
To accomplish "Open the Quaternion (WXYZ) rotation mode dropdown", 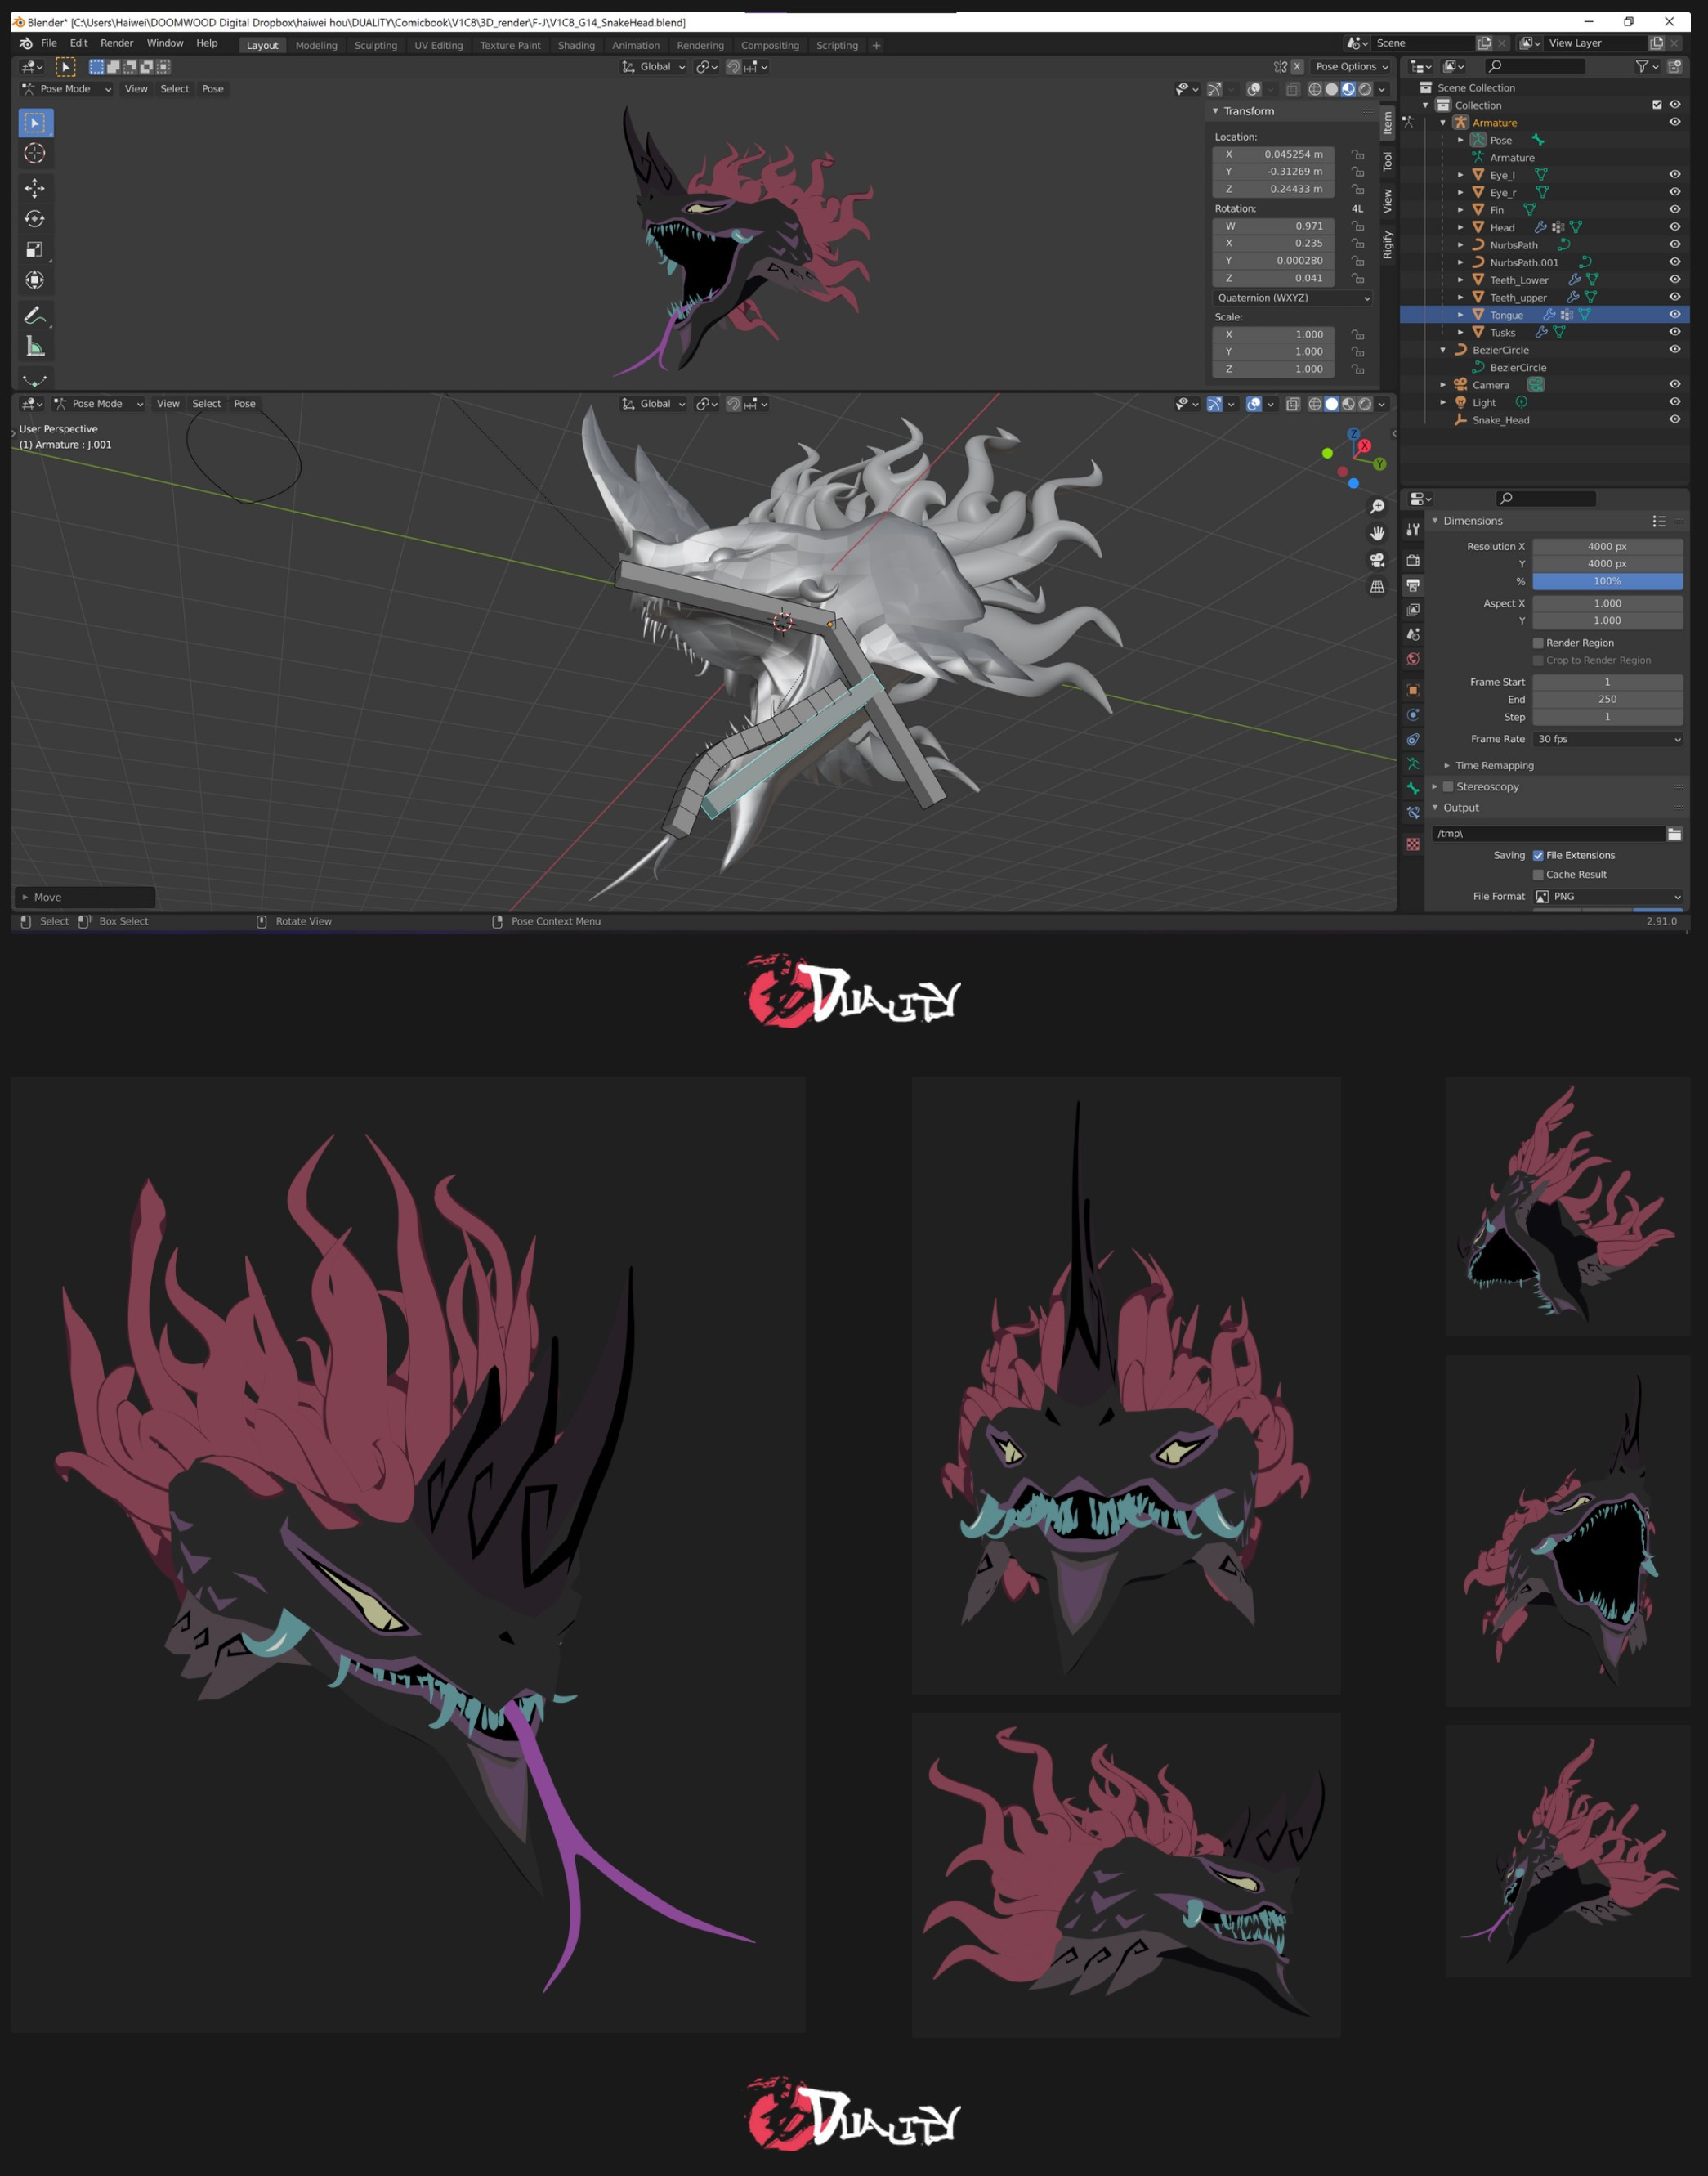I will [1293, 298].
